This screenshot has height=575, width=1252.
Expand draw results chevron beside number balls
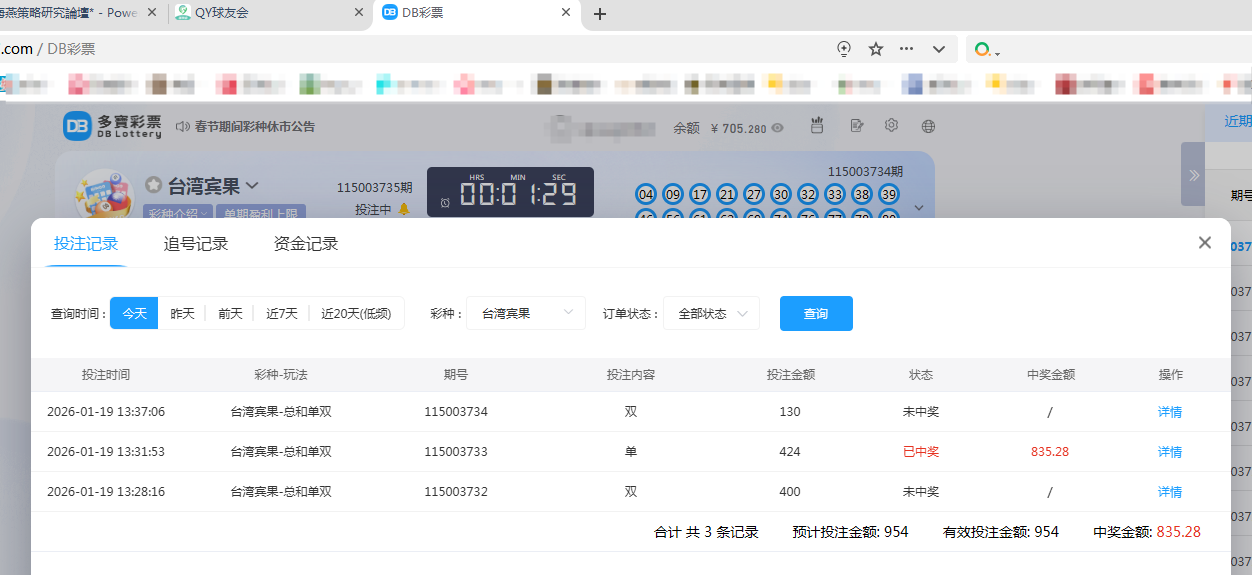(x=919, y=208)
